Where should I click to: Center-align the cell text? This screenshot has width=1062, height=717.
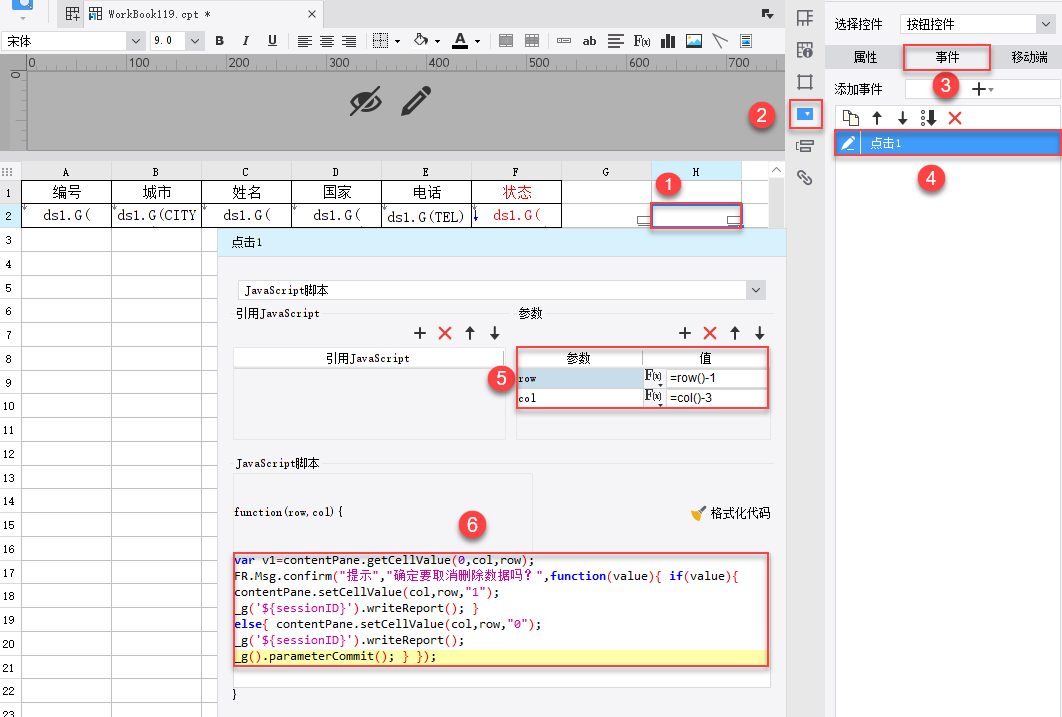tap(327, 41)
